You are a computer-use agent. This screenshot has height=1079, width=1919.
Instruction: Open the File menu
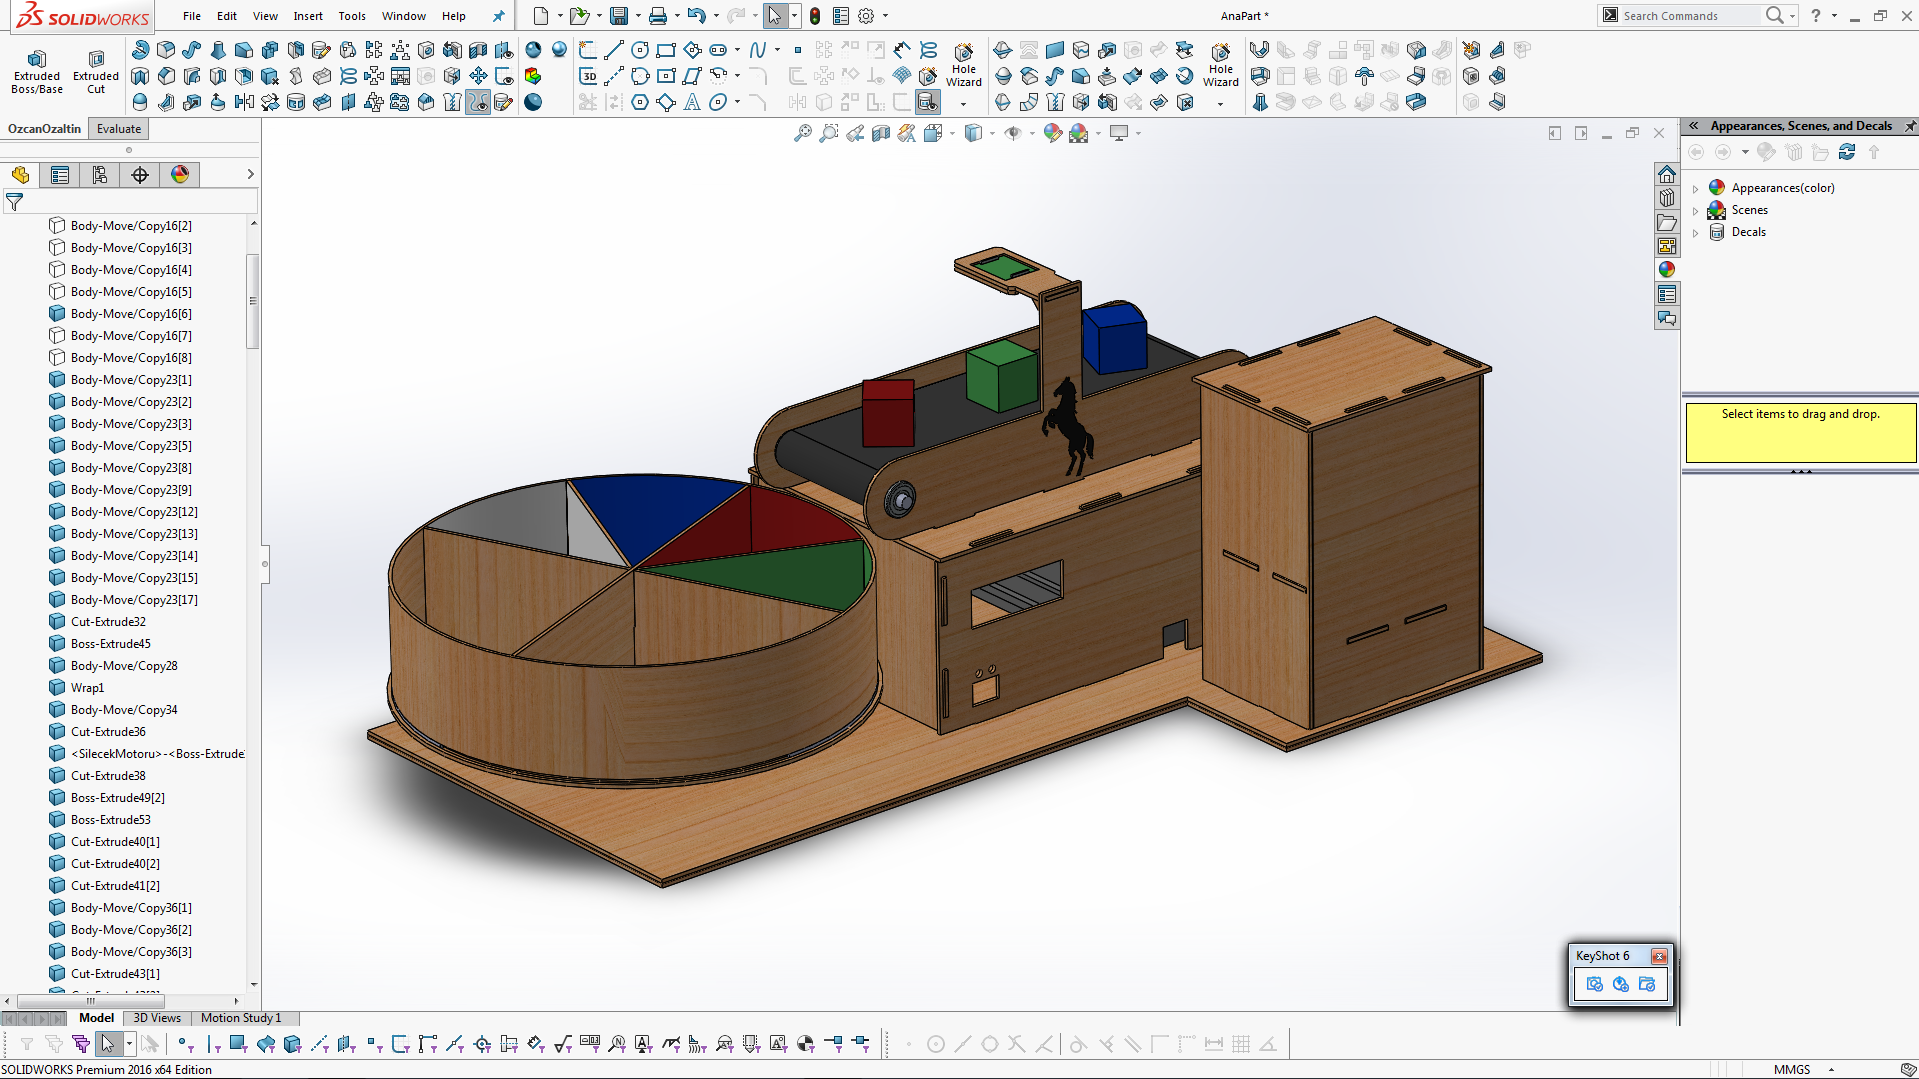[x=192, y=16]
